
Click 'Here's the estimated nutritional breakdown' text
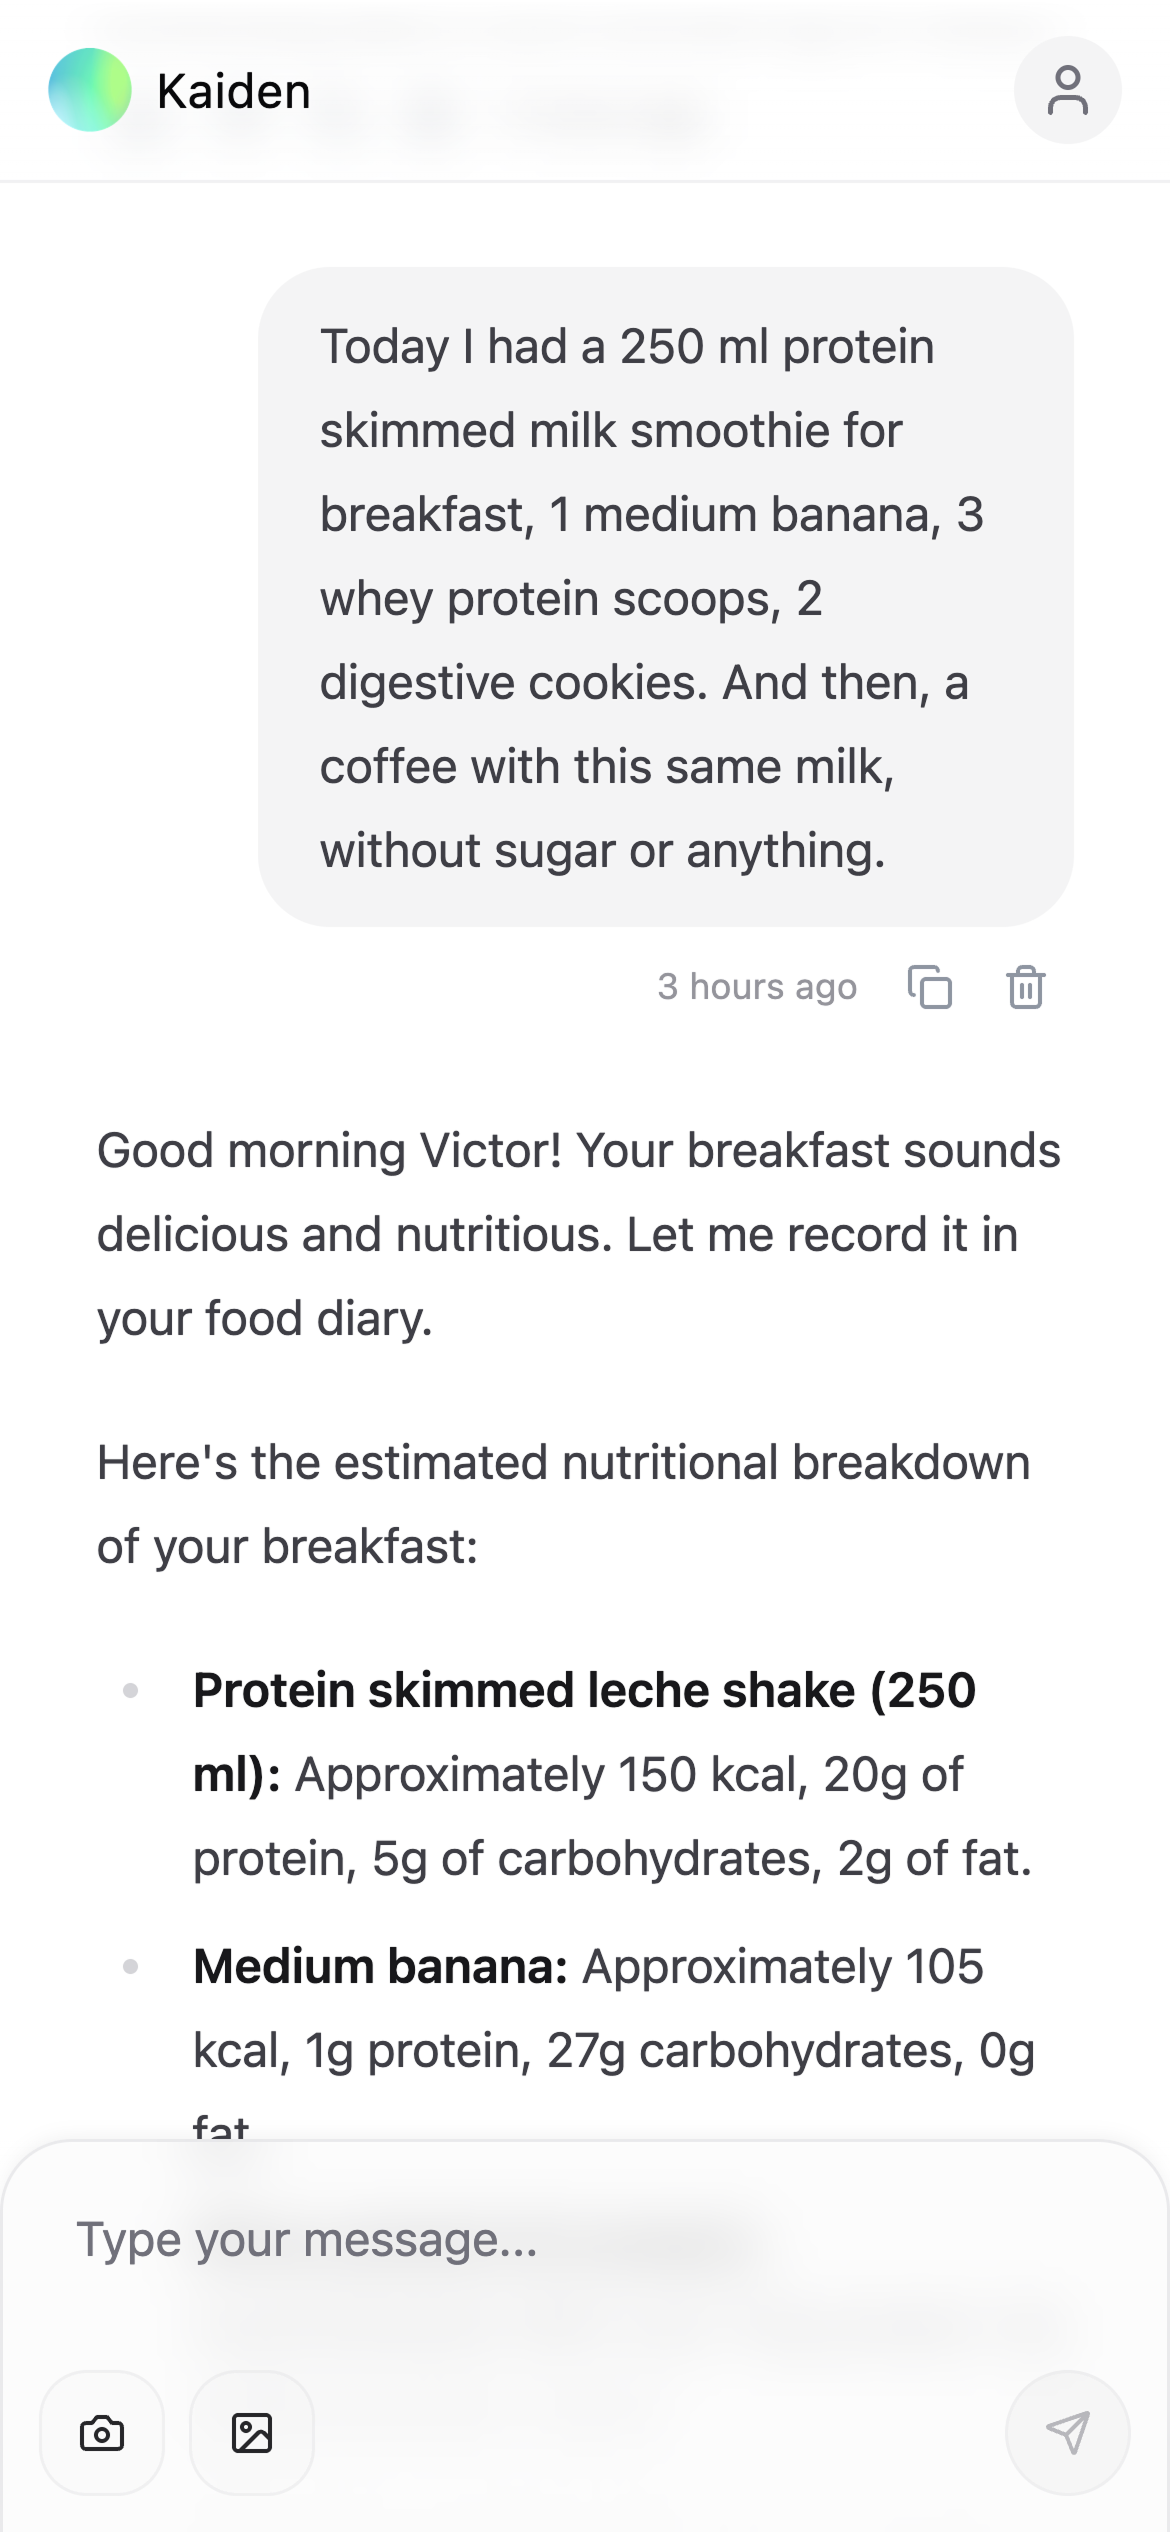[563, 1462]
